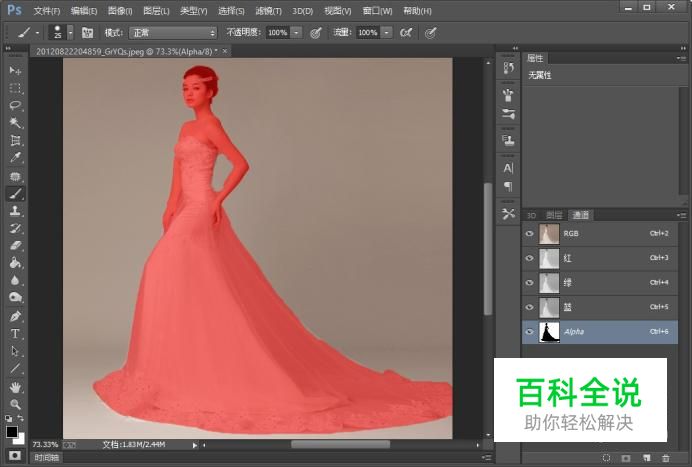Open the Character panel icon
This screenshot has height=467, width=692.
click(508, 168)
